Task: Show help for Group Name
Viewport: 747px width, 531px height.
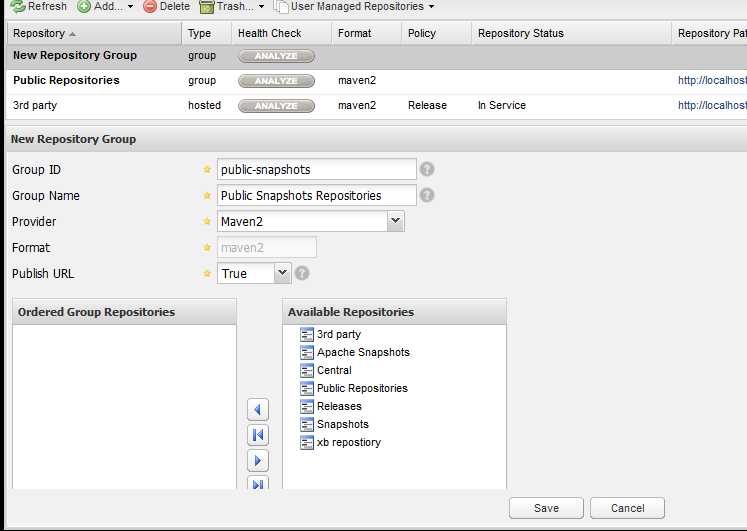Action: [427, 195]
